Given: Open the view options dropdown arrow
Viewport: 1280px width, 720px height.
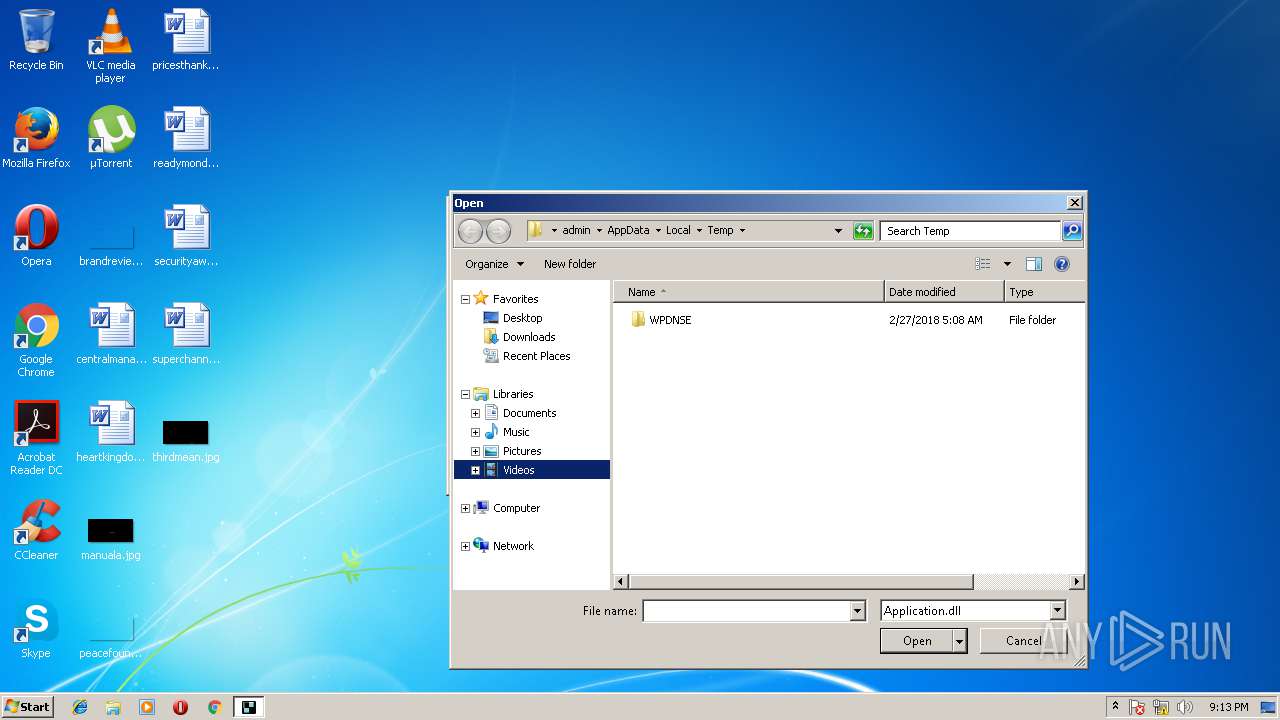Looking at the screenshot, I should tap(1007, 264).
